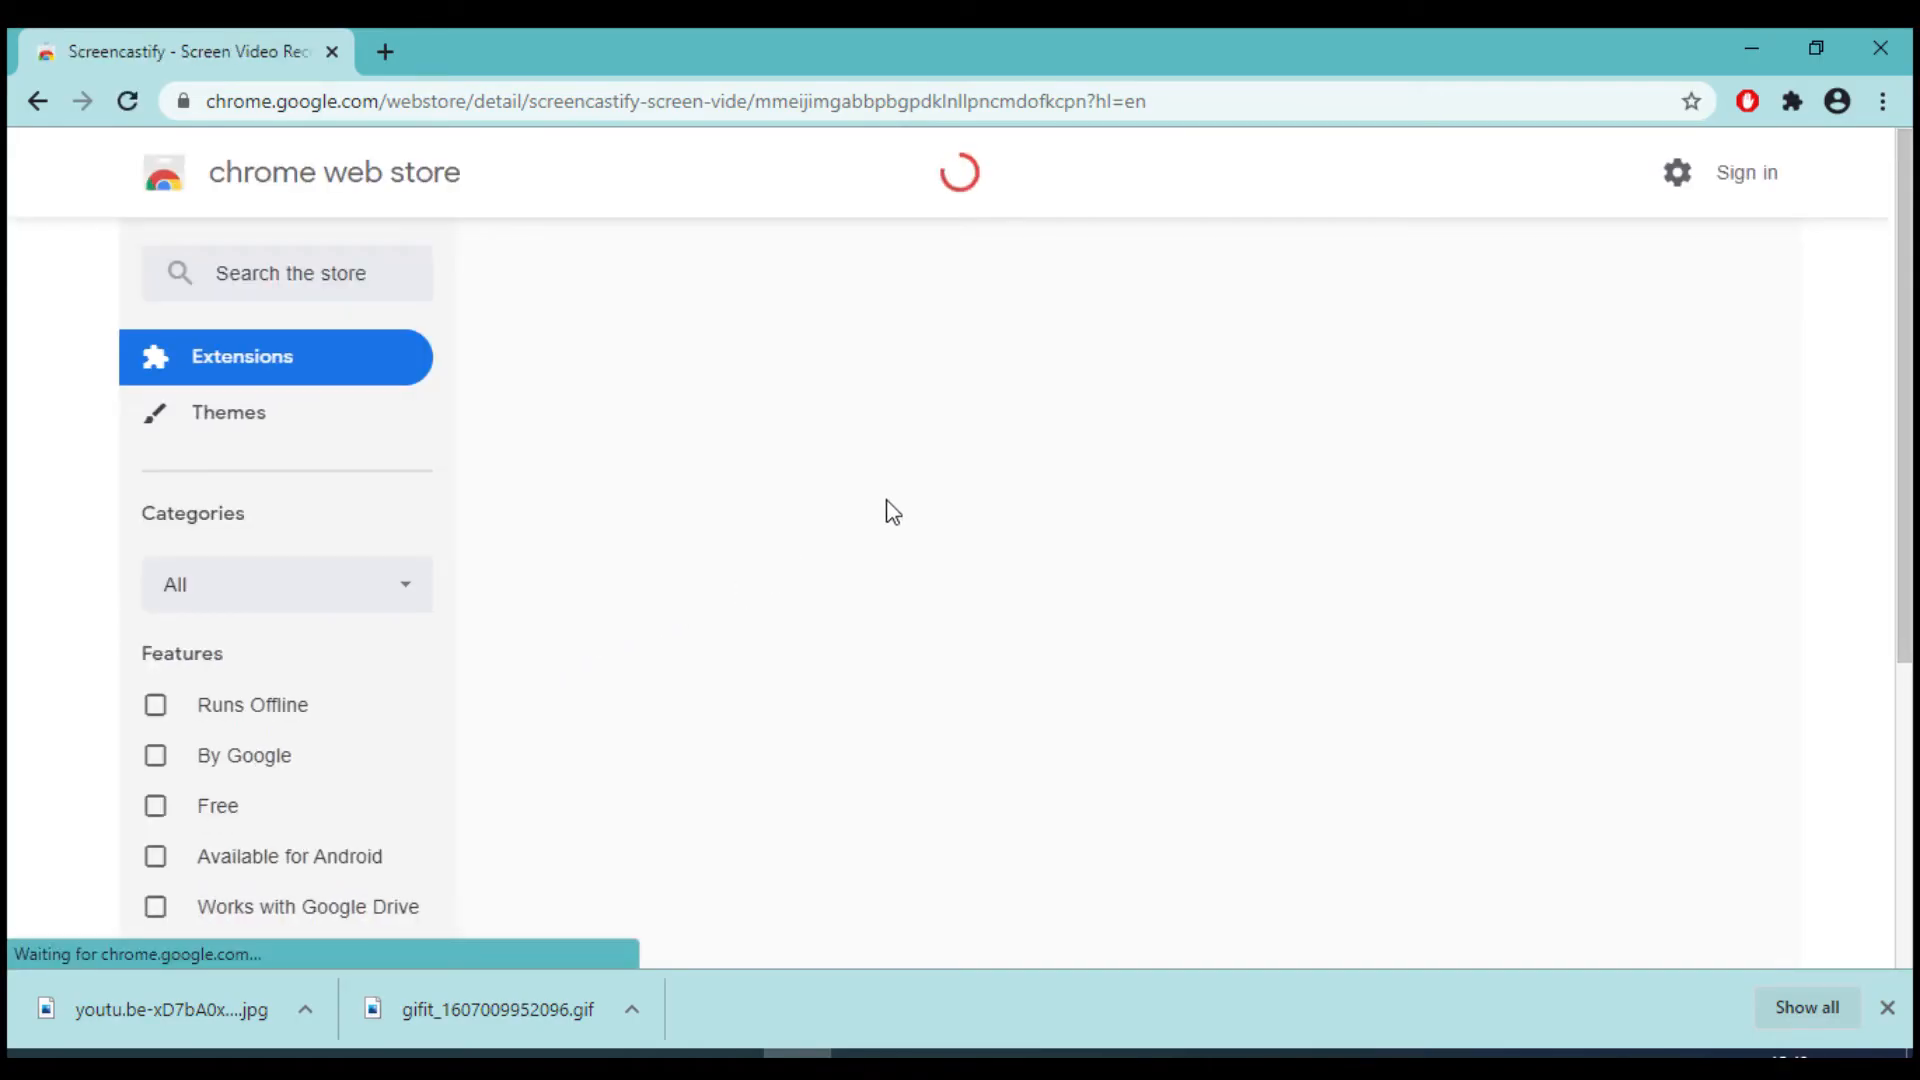Click the back navigation arrow icon
Screen dimensions: 1920x1080
36,102
